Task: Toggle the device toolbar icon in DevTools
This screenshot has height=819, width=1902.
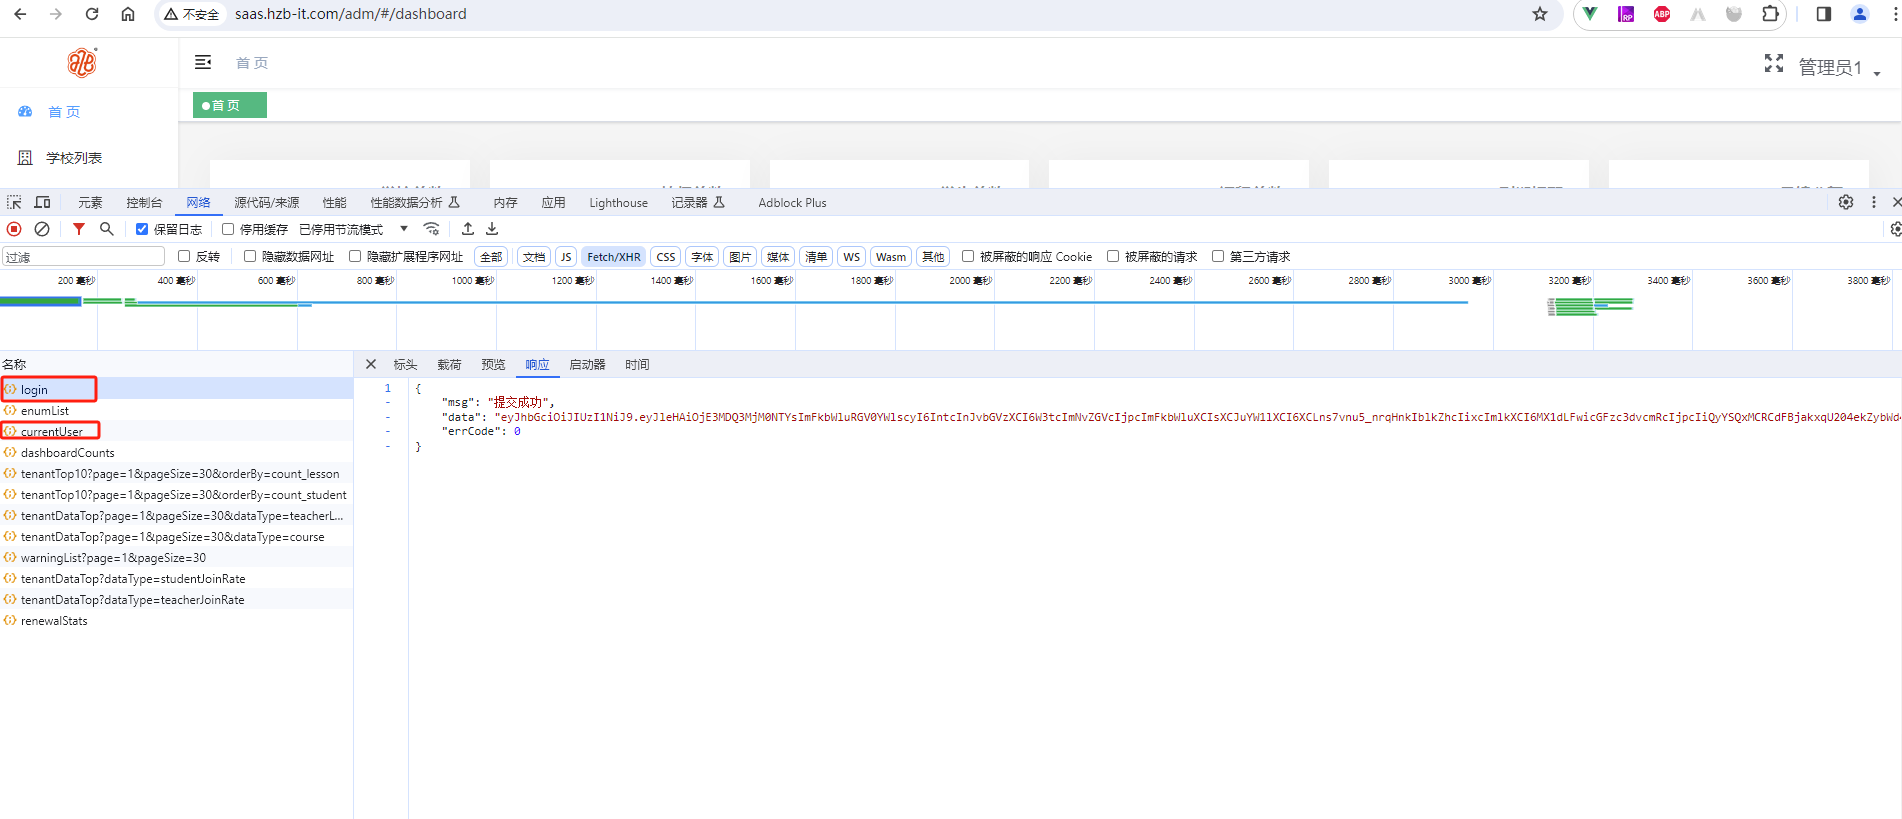Action: [x=42, y=202]
